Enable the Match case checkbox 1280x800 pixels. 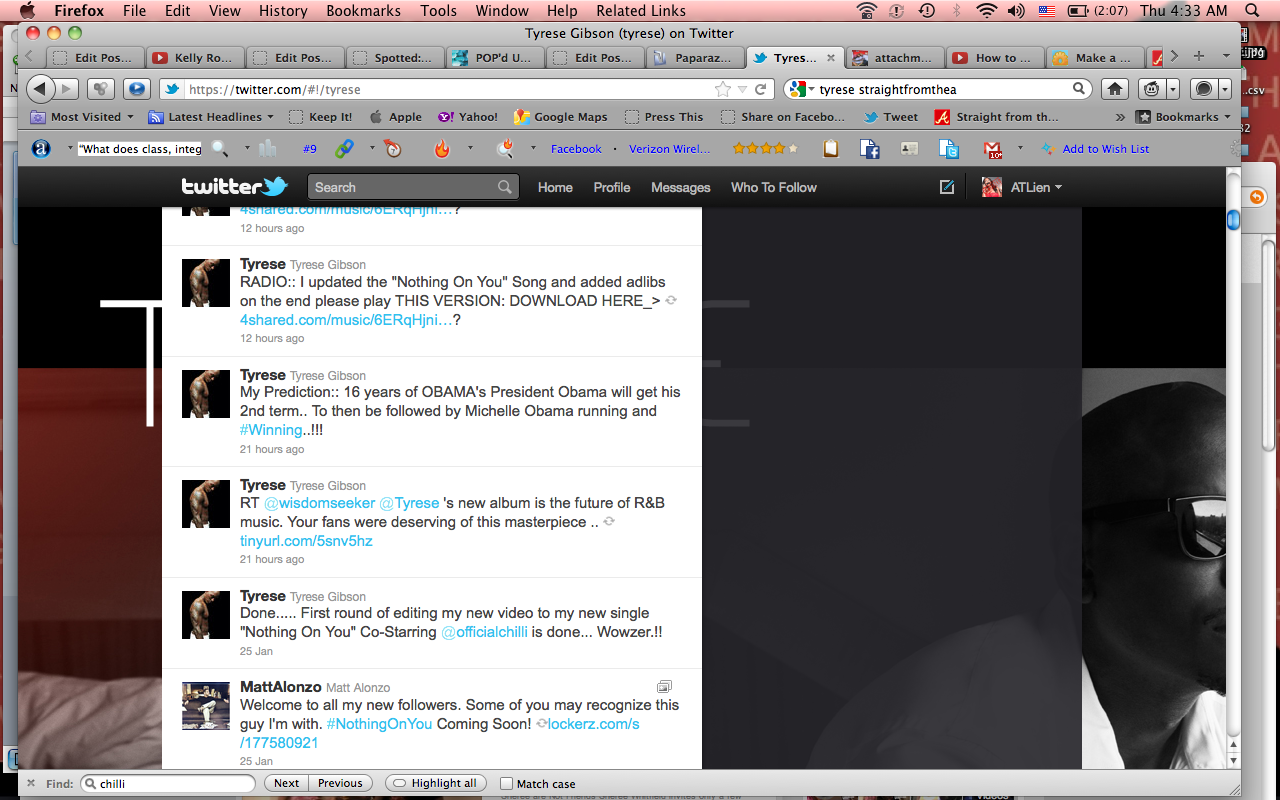[507, 784]
